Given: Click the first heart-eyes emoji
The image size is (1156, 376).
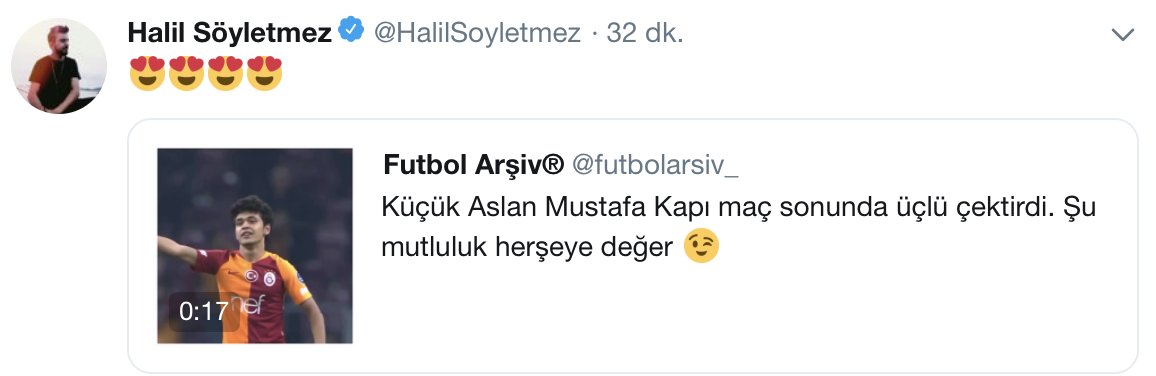Looking at the screenshot, I should click(147, 72).
